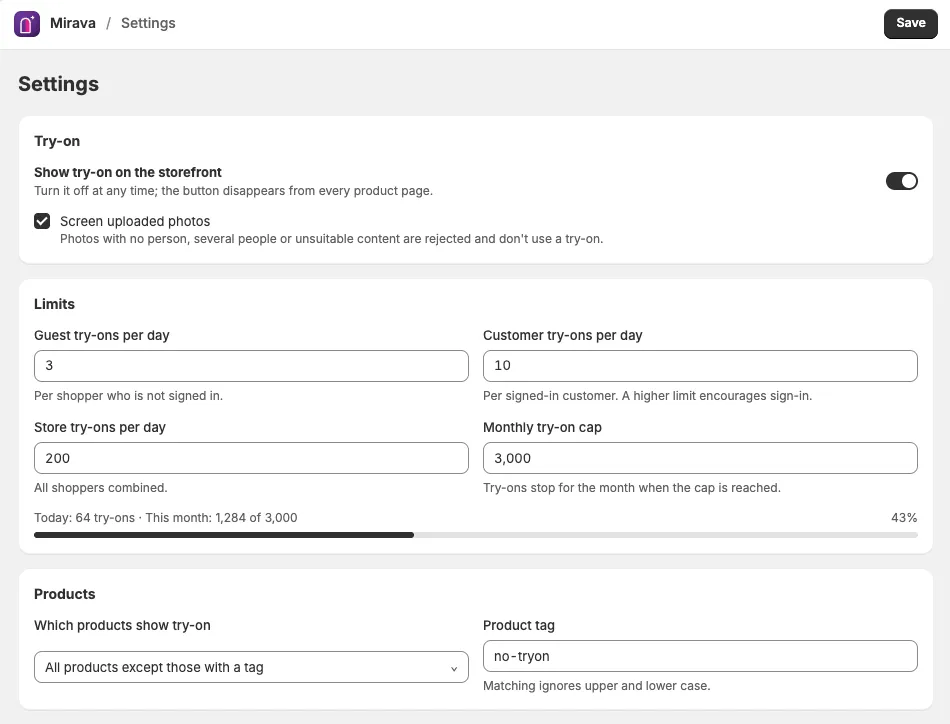Click the 'Product tag' label
Screen dimensions: 950x724
point(519,626)
